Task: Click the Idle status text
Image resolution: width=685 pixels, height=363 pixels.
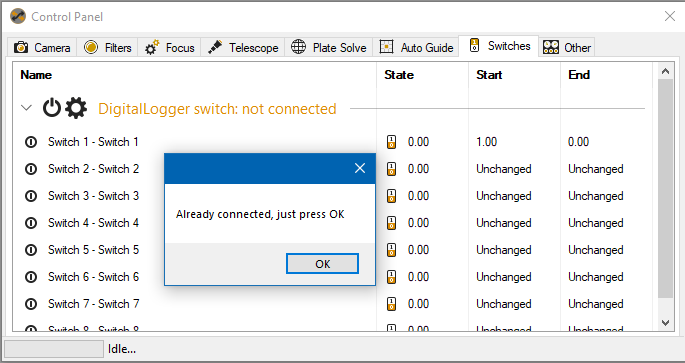Action: pos(122,349)
